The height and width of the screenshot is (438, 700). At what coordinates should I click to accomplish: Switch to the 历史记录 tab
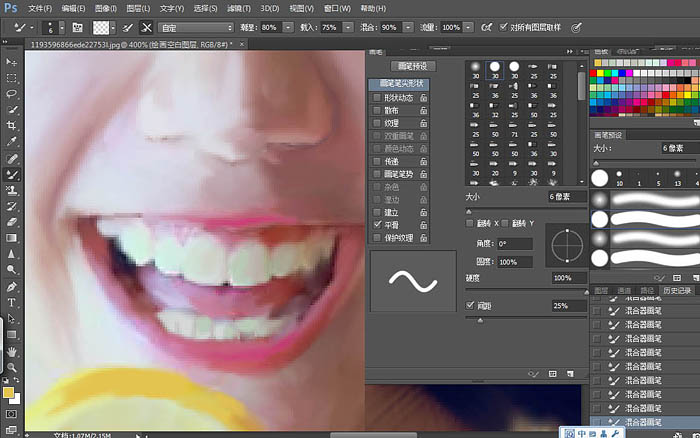coord(677,291)
